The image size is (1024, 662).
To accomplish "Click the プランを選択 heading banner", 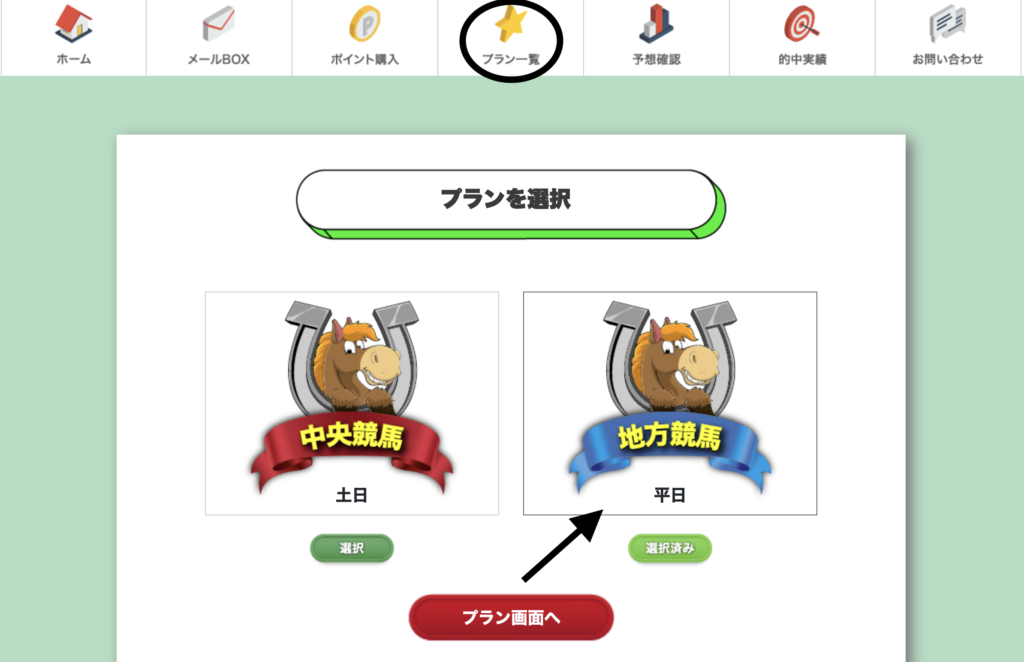I will (x=510, y=203).
